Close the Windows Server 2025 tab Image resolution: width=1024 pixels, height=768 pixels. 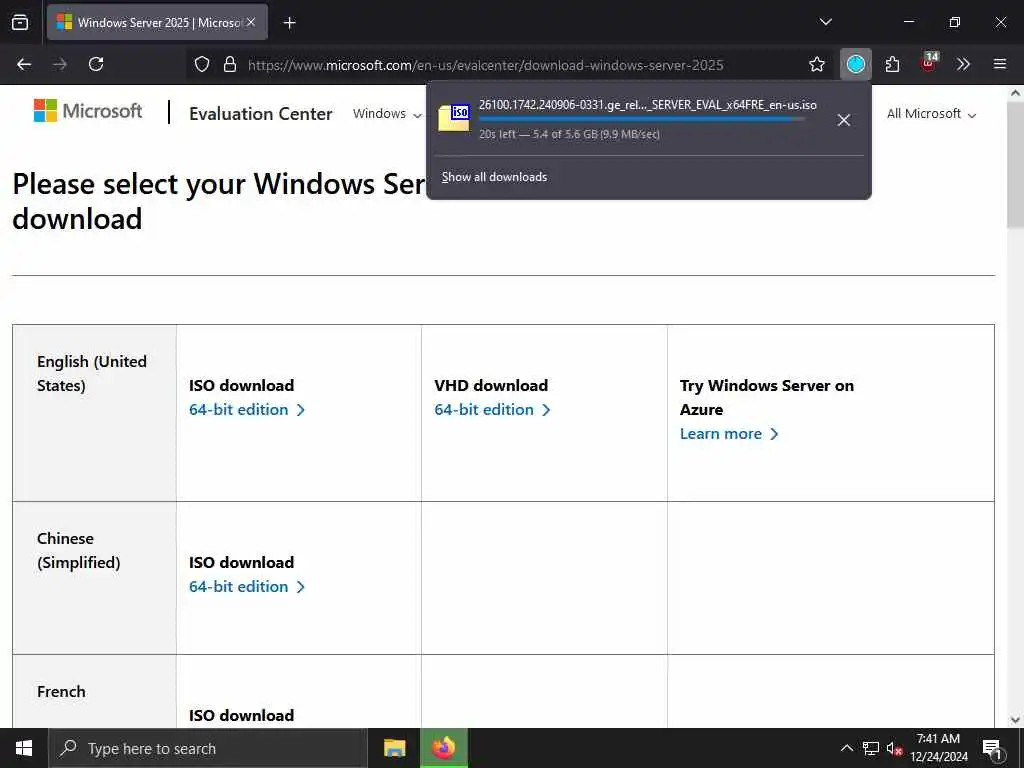[251, 22]
